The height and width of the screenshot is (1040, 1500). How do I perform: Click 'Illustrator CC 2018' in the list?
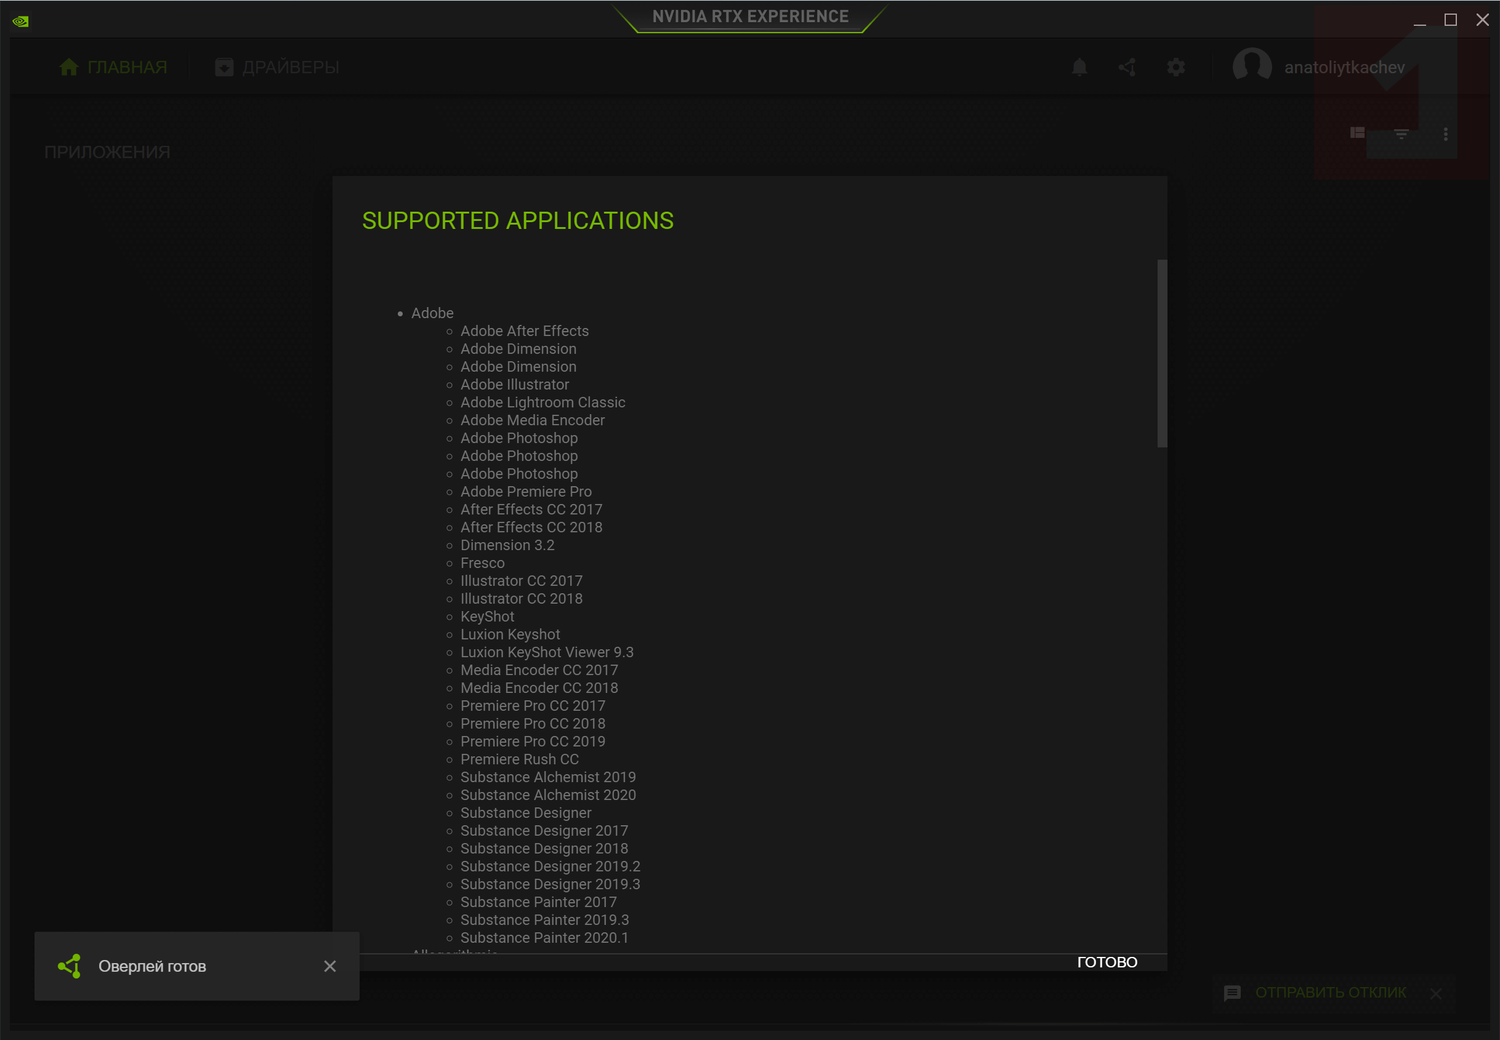pyautogui.click(x=522, y=599)
